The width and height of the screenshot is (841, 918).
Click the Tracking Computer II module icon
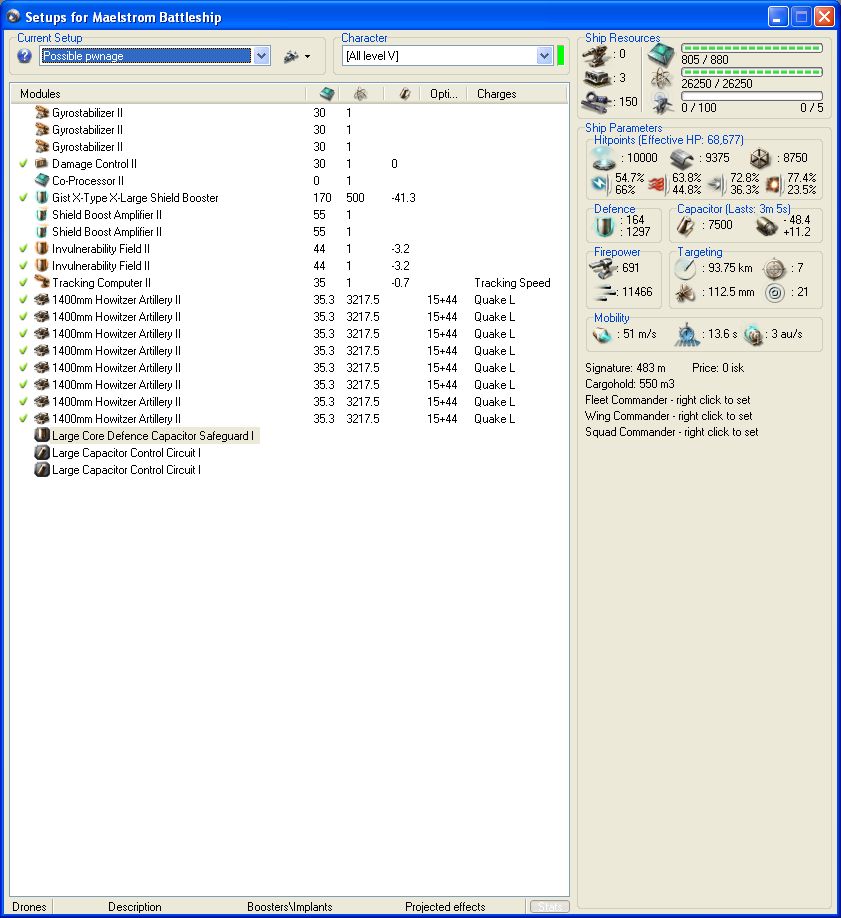42,282
